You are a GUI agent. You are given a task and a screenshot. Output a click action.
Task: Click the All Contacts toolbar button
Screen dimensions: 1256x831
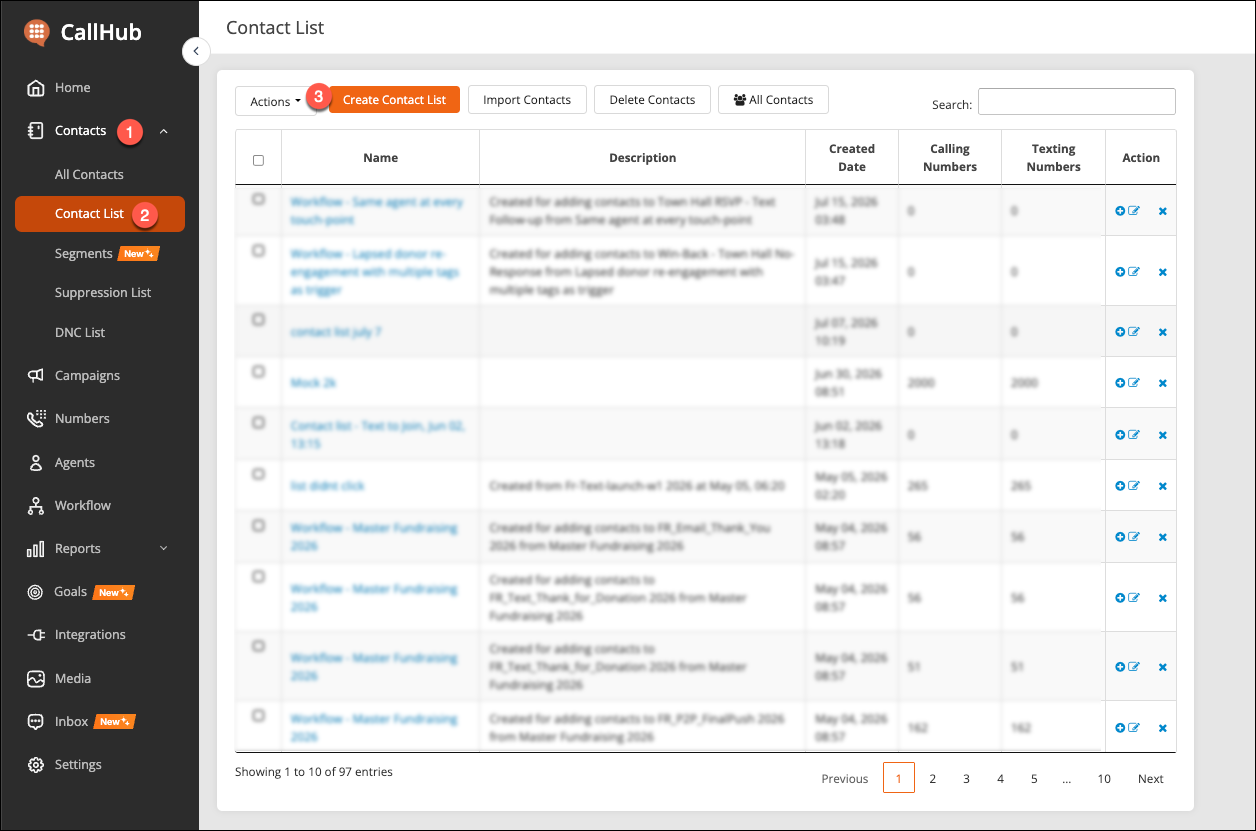[x=773, y=100]
